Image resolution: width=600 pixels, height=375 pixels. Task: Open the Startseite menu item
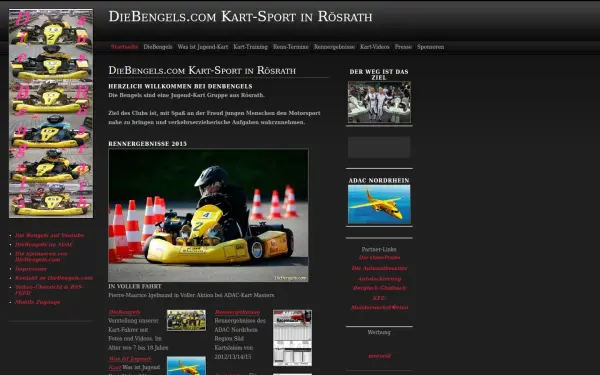(124, 47)
